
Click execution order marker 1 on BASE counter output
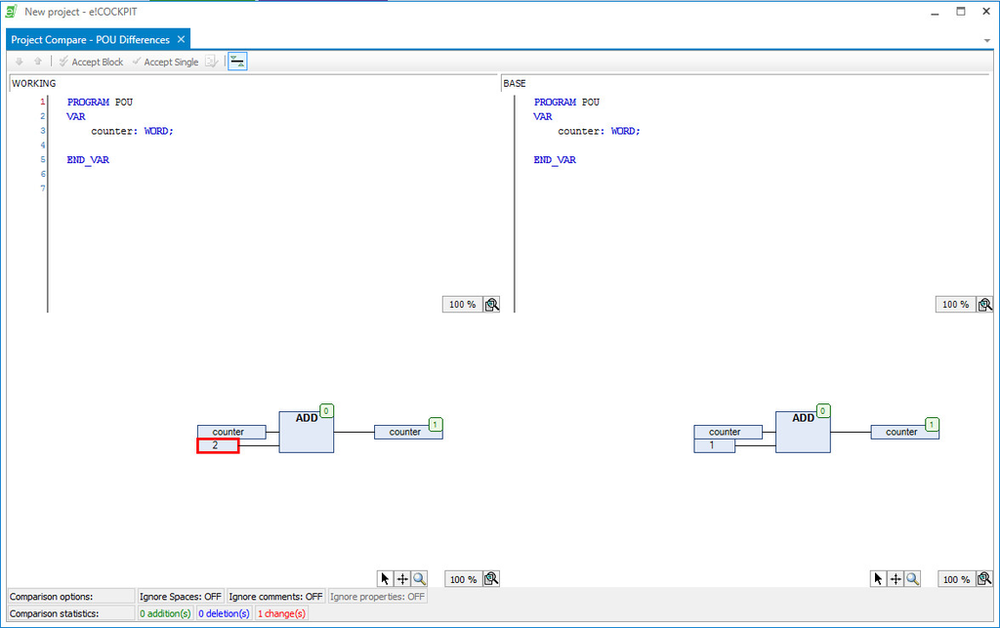pos(932,425)
